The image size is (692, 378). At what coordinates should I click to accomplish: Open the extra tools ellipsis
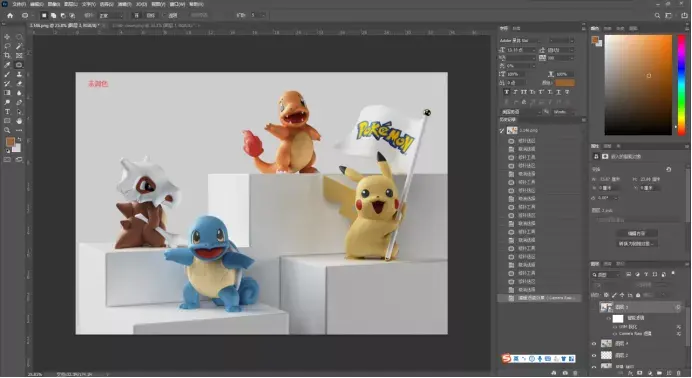19,131
